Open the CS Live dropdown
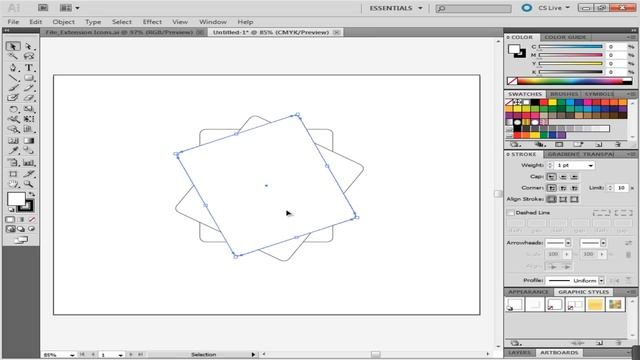Viewport: 640px width, 360px height. pyautogui.click(x=554, y=8)
